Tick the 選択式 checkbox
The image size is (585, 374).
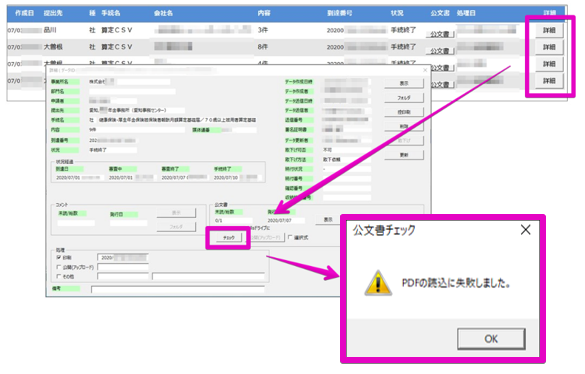(291, 237)
